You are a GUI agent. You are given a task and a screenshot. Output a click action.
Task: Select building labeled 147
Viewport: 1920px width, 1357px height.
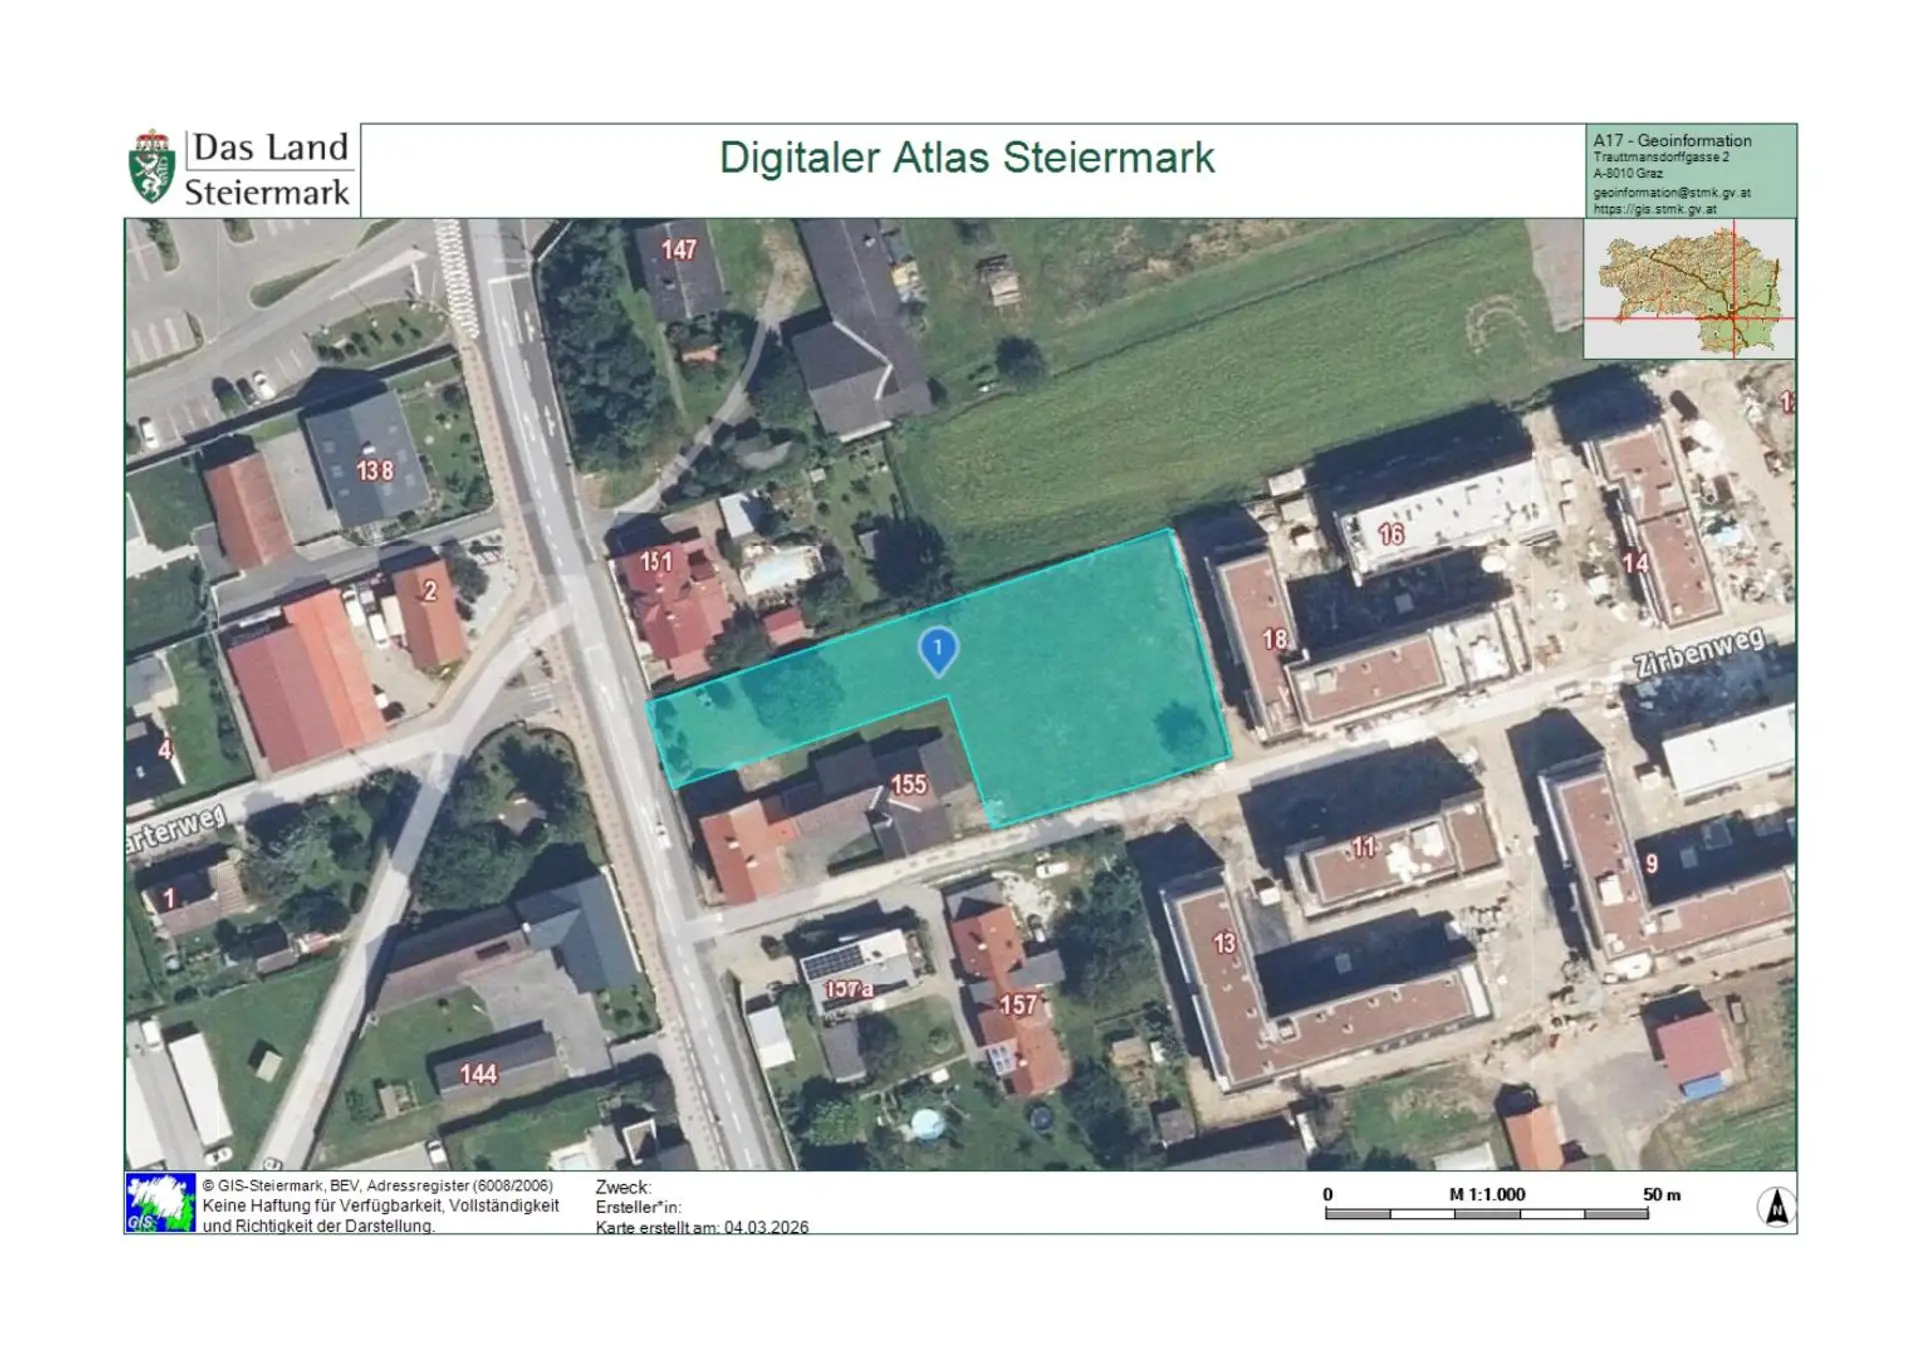678,250
